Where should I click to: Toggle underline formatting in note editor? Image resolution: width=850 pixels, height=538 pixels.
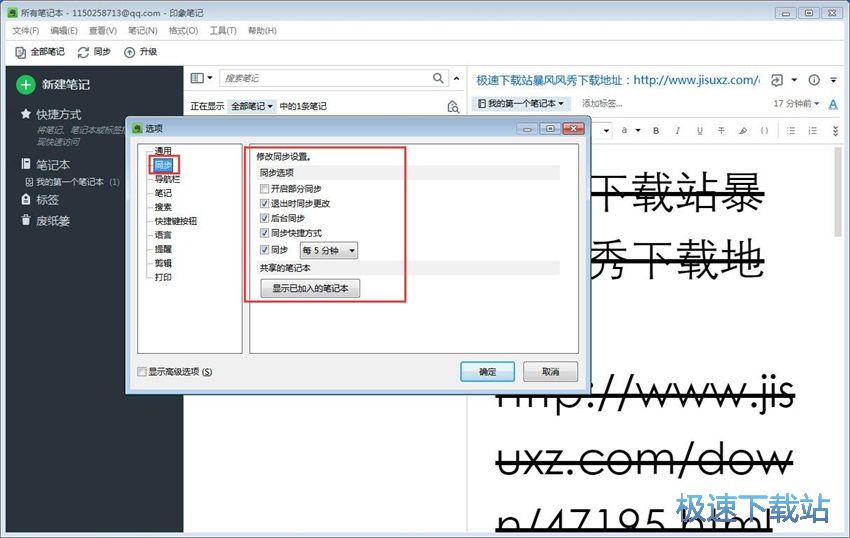[699, 131]
